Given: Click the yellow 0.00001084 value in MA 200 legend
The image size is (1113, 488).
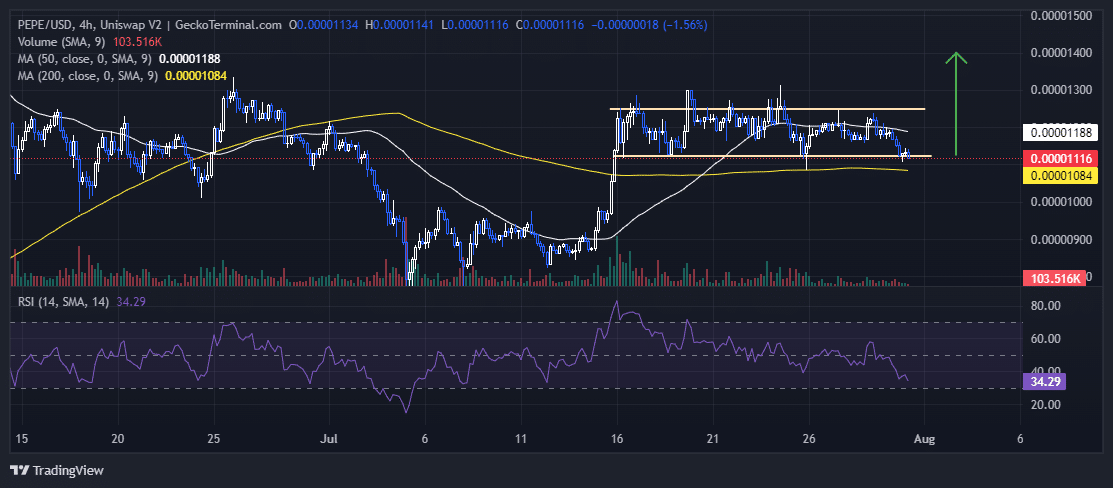Looking at the screenshot, I should click(198, 75).
